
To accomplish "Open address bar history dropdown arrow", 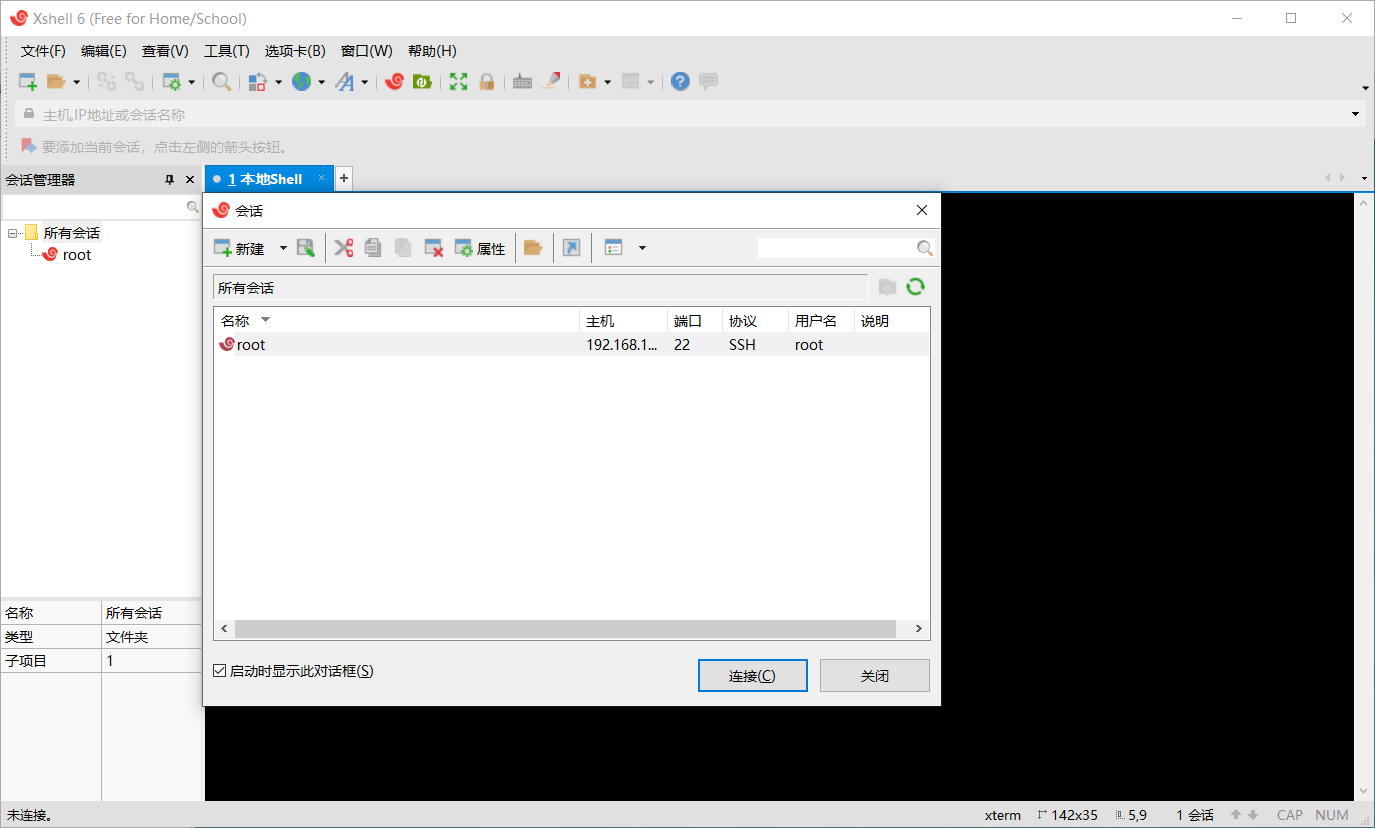I will pyautogui.click(x=1356, y=114).
